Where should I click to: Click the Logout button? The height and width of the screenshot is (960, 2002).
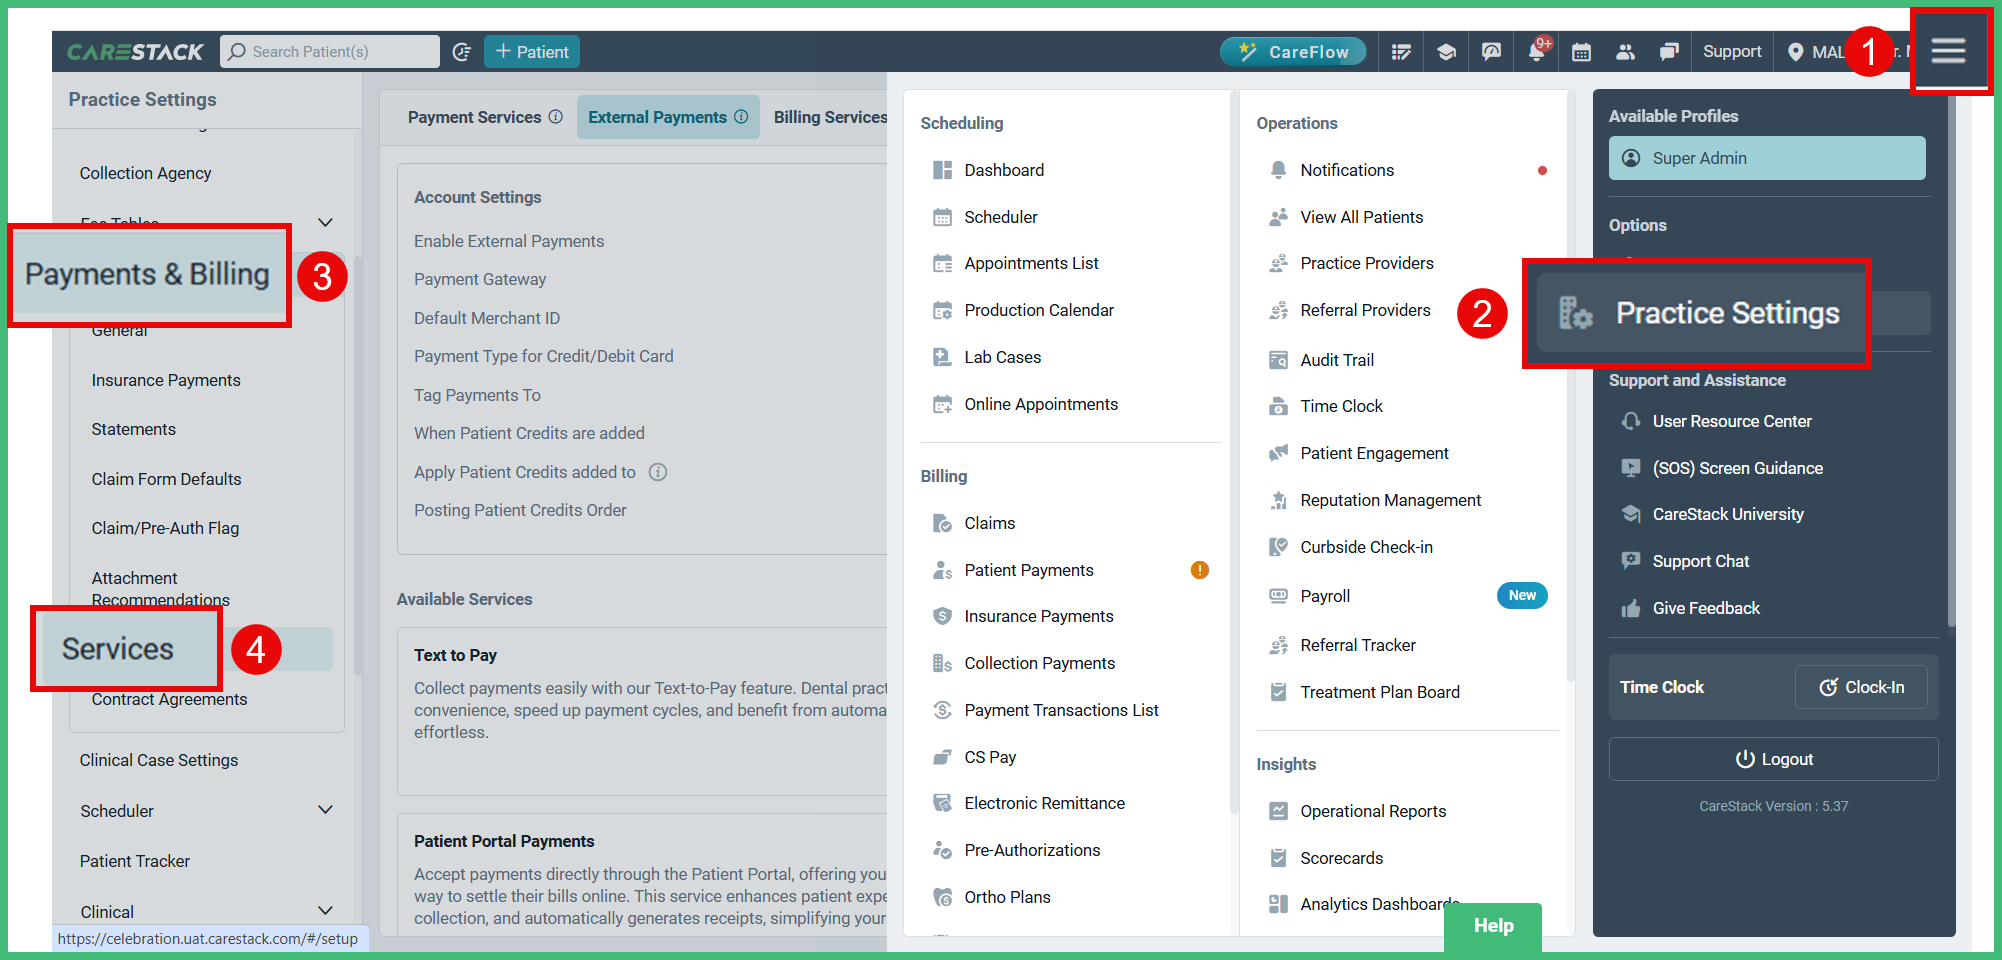(1772, 759)
